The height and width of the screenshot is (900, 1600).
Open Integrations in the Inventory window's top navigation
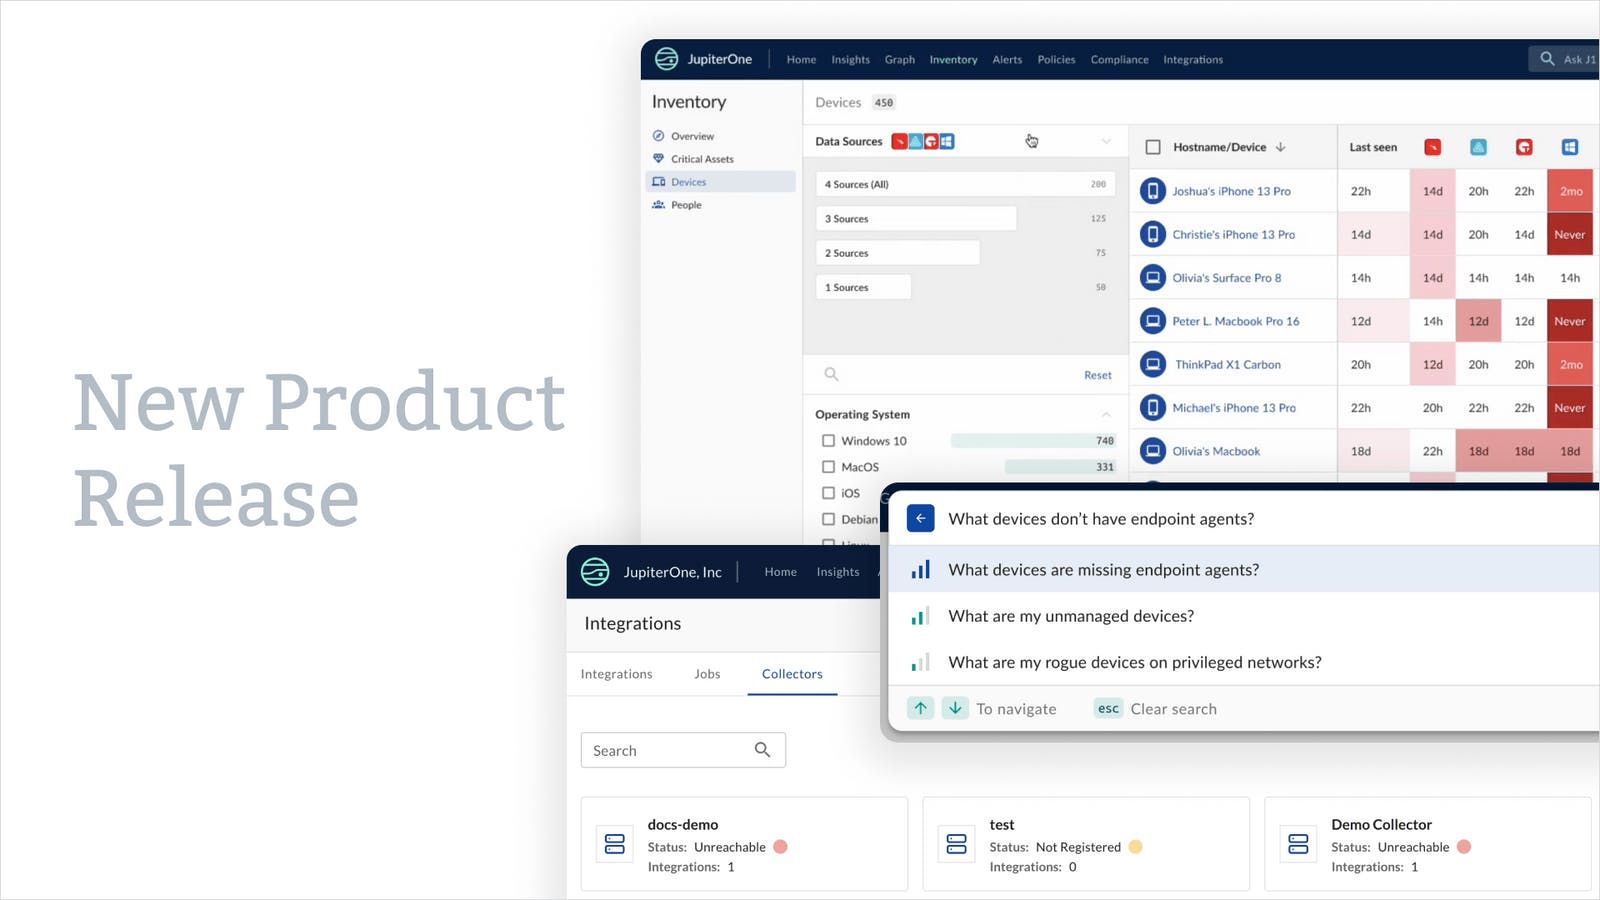click(1192, 60)
